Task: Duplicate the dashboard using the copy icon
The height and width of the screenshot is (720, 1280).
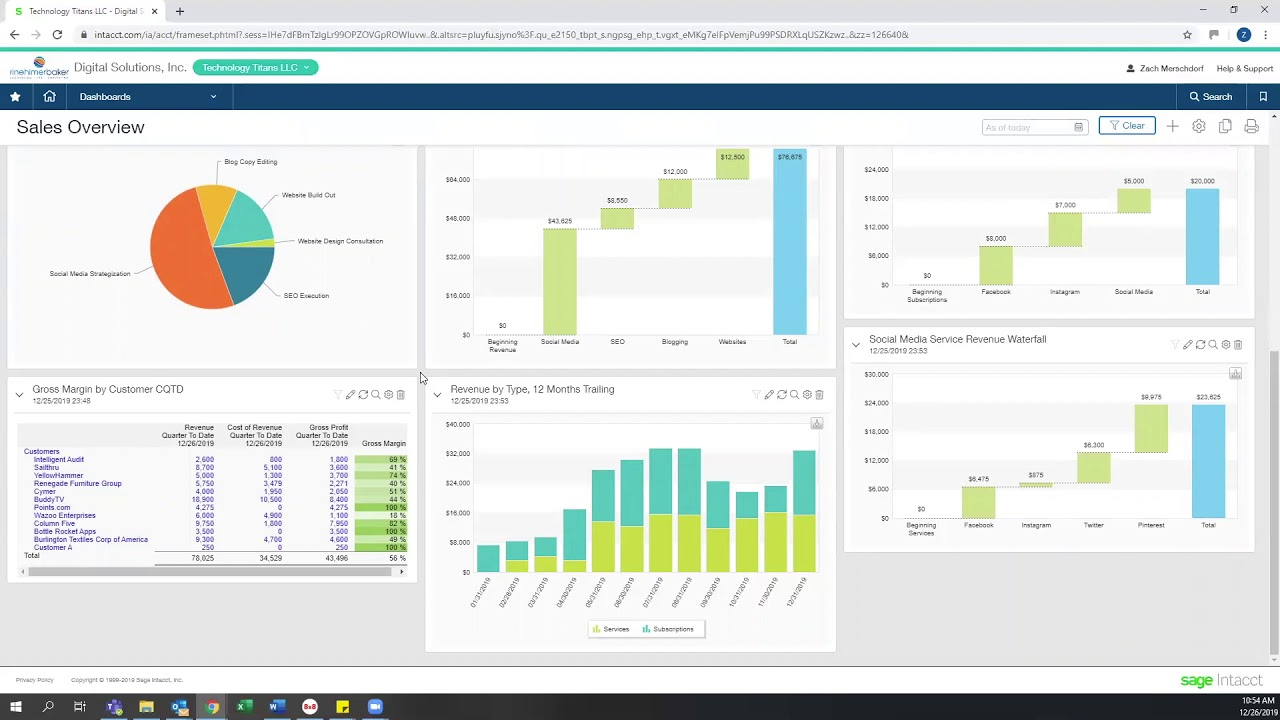Action: [1223, 126]
